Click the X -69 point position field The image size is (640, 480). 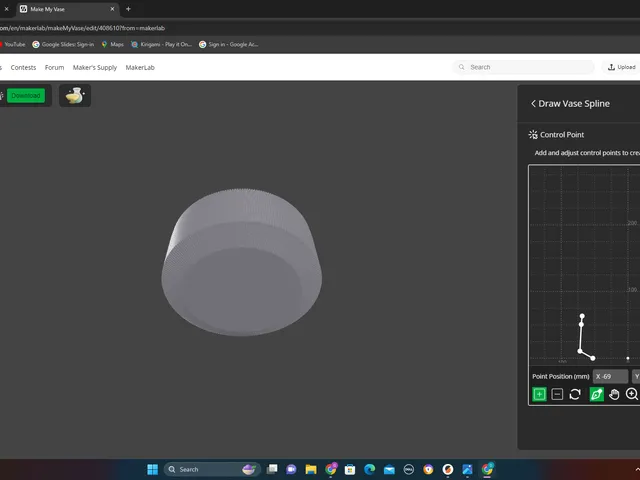[610, 376]
